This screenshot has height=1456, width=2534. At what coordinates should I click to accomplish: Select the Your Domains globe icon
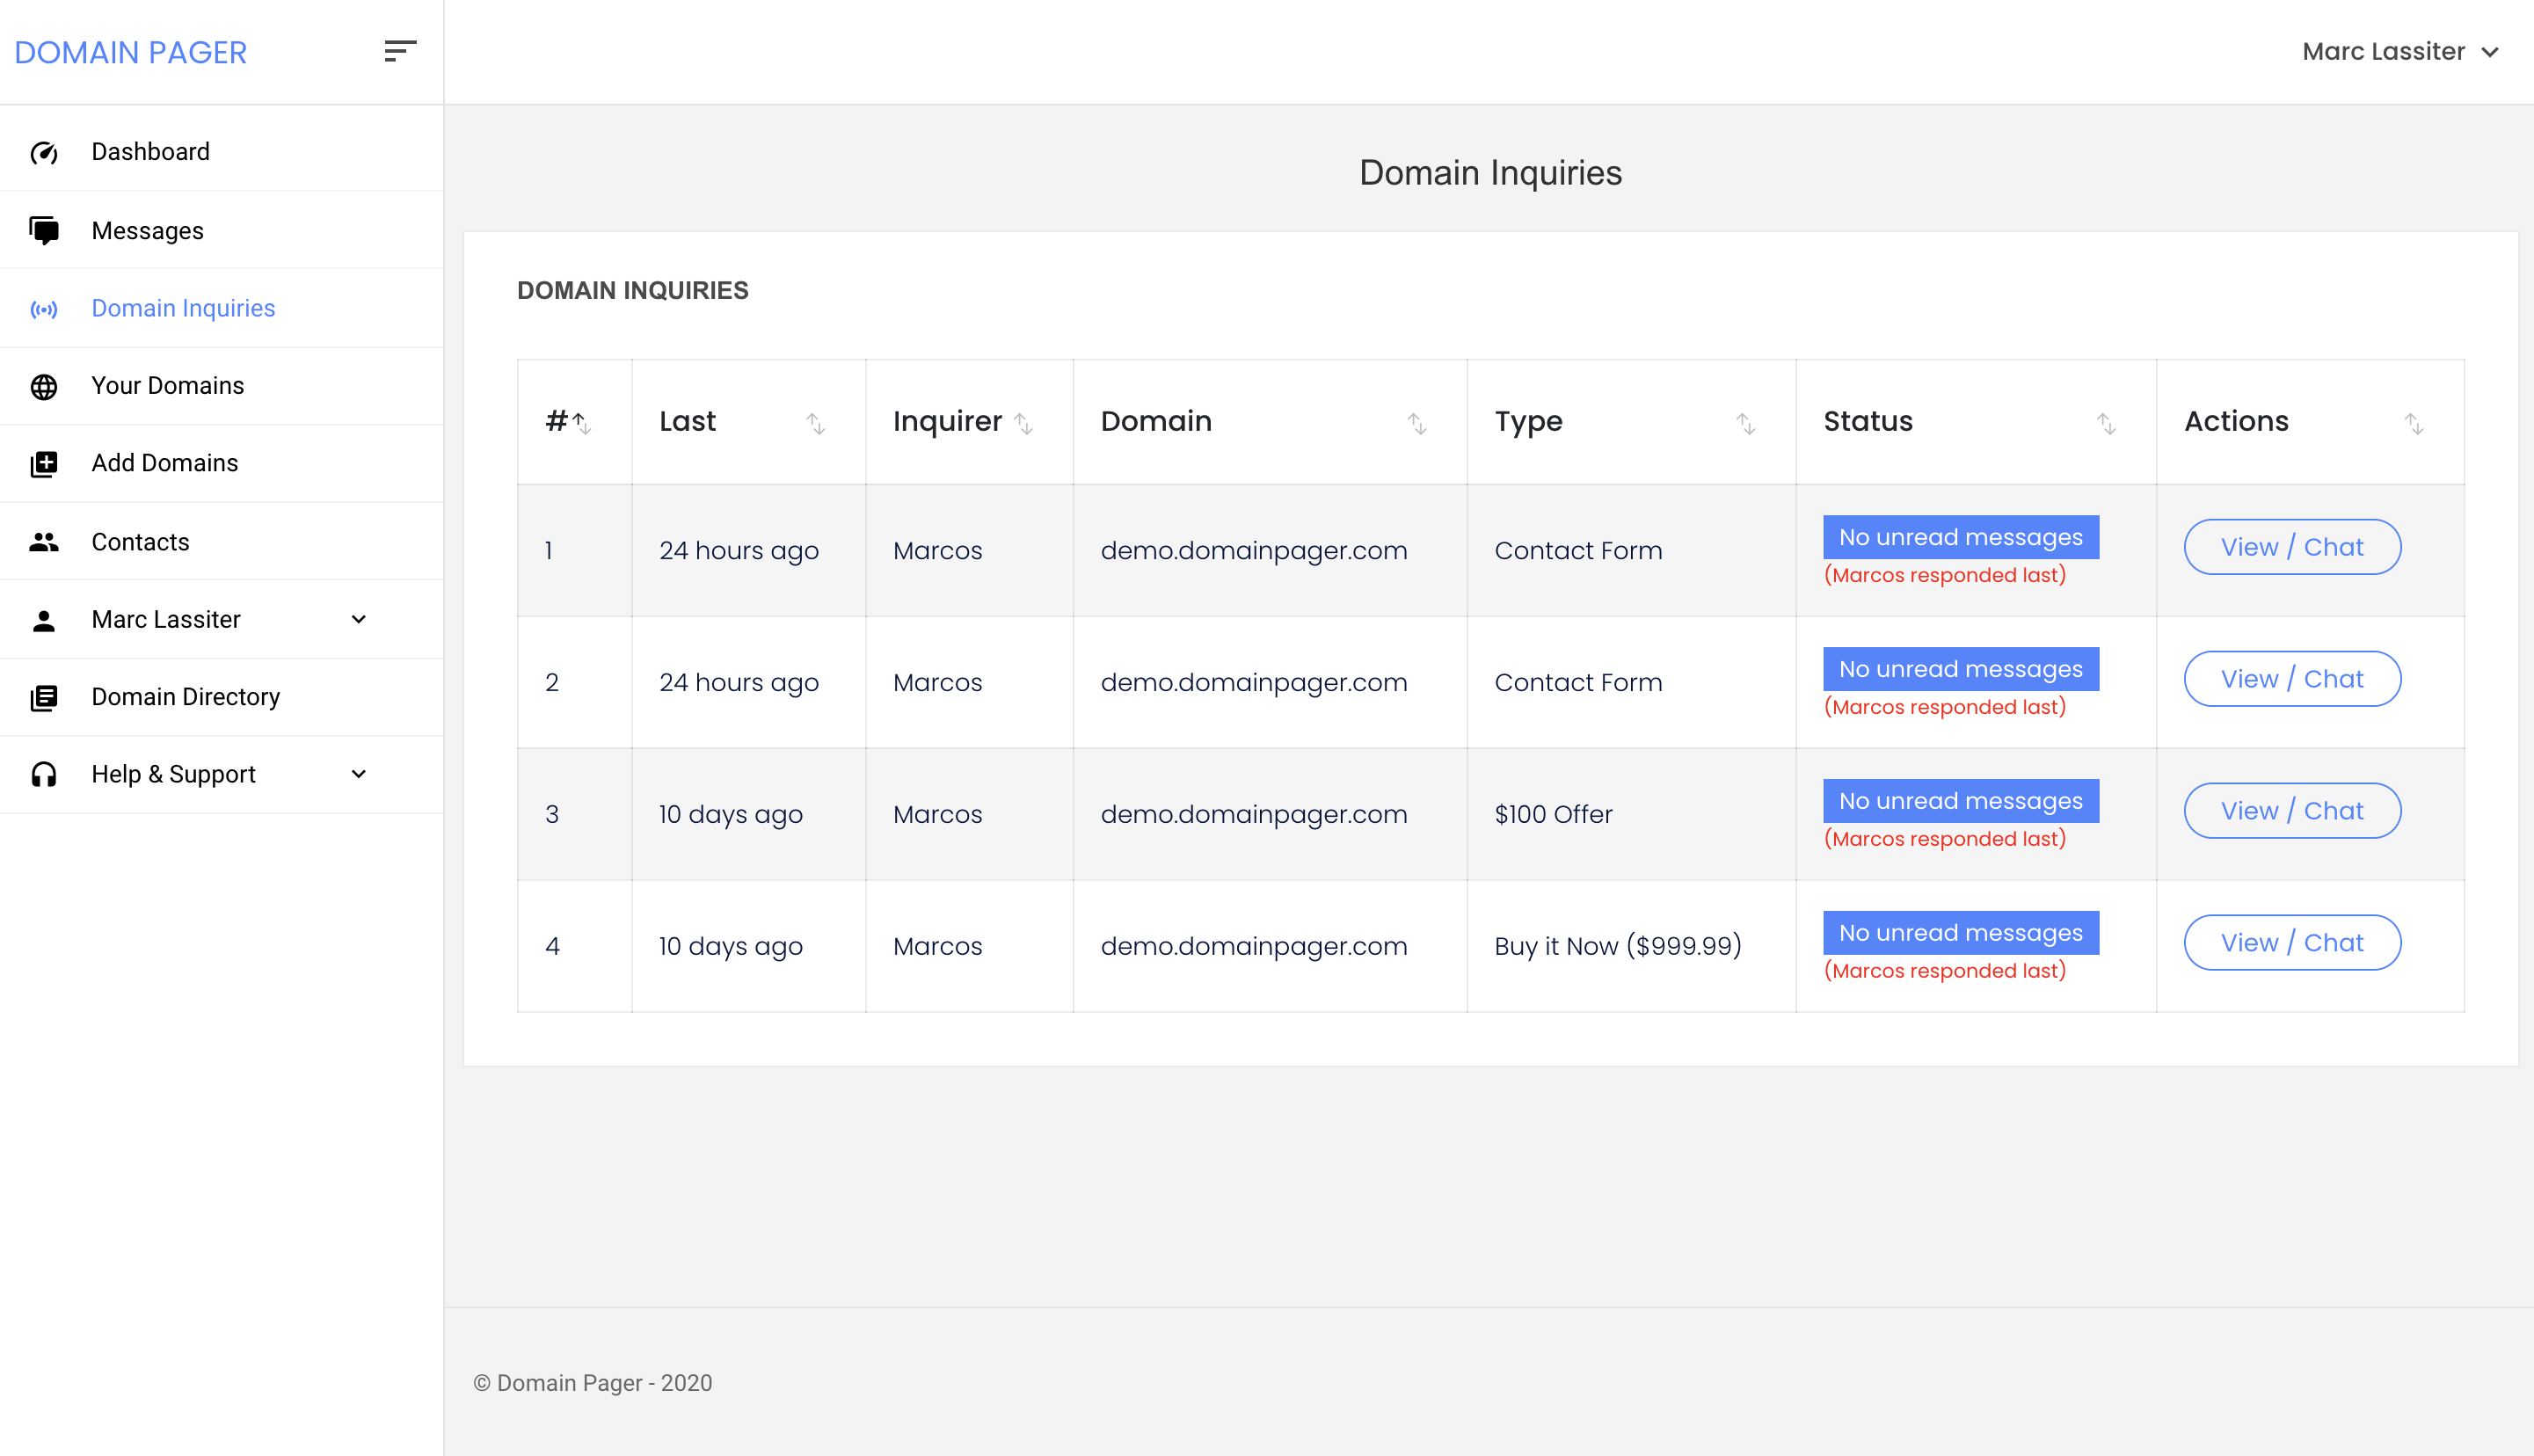tap(44, 386)
